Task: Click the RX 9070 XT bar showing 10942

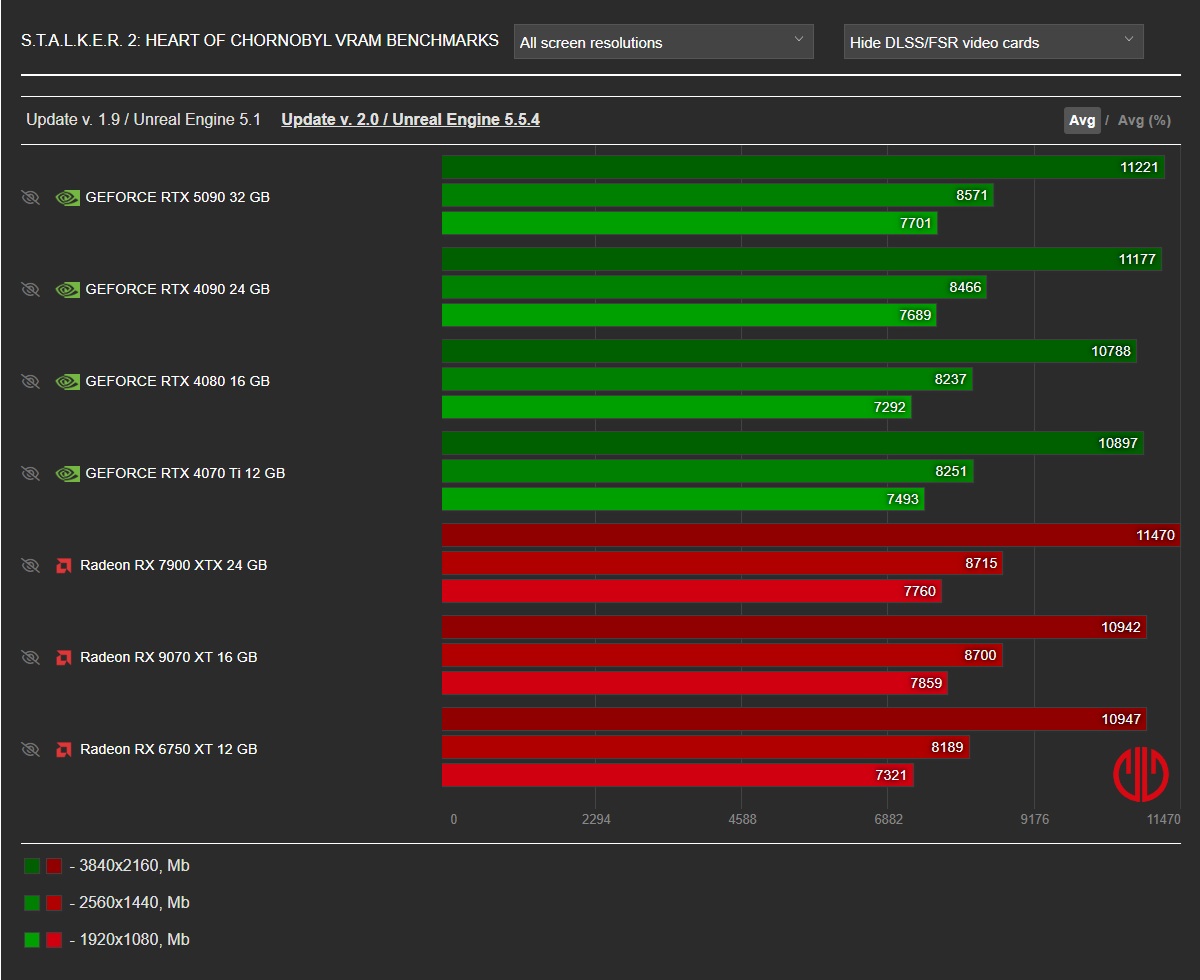Action: [794, 627]
